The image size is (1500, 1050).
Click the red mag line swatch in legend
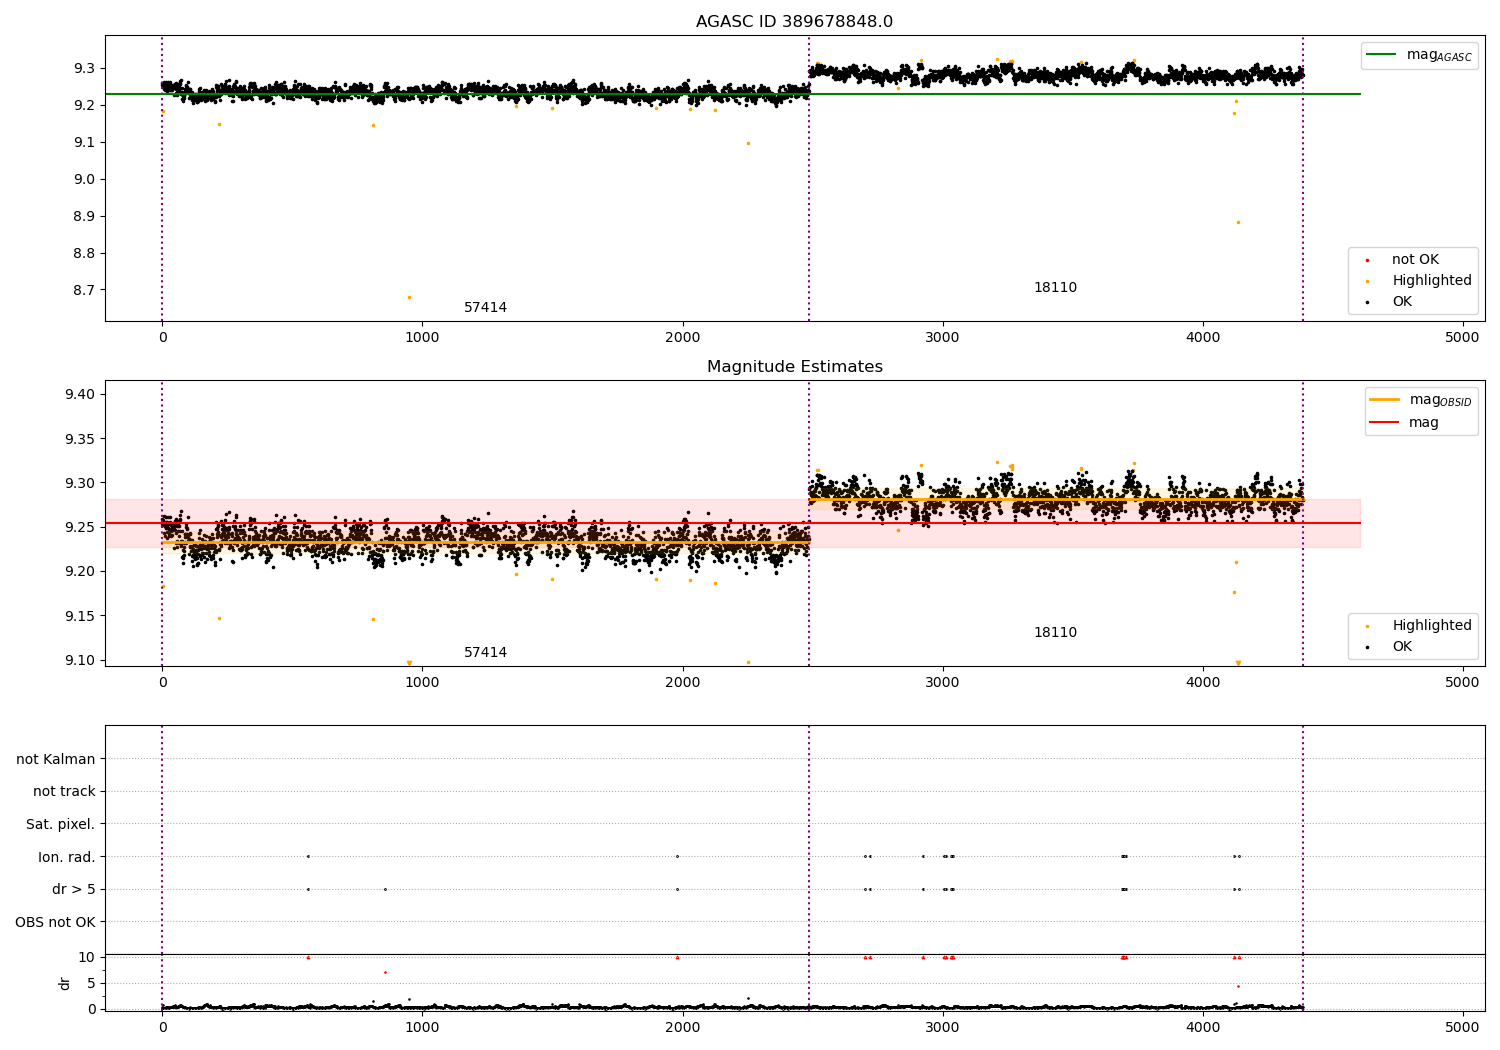(x=1385, y=423)
